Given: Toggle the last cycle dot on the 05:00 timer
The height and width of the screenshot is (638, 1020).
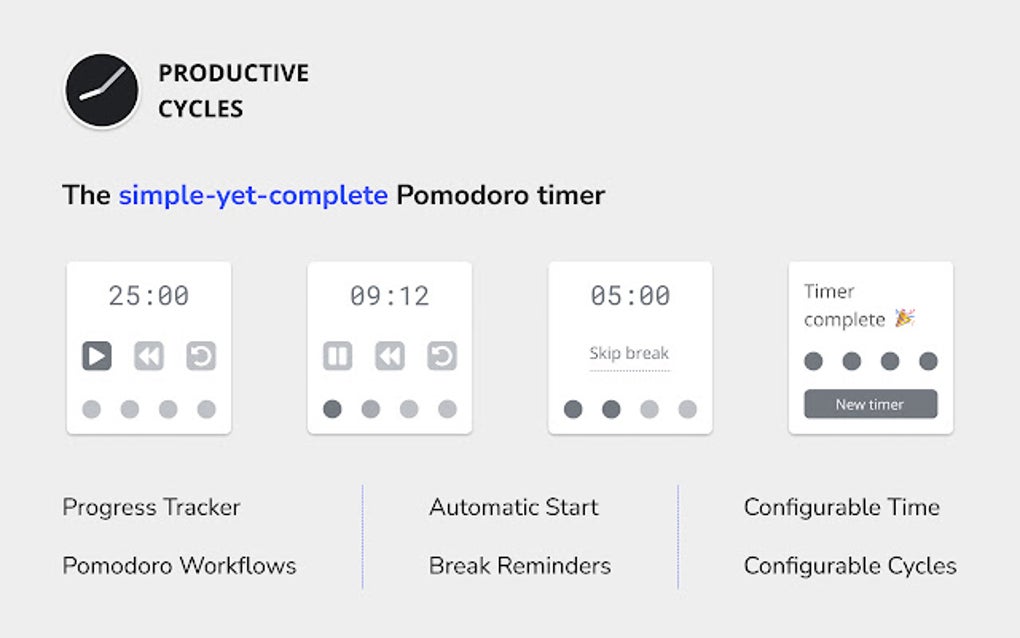Looking at the screenshot, I should [x=688, y=409].
